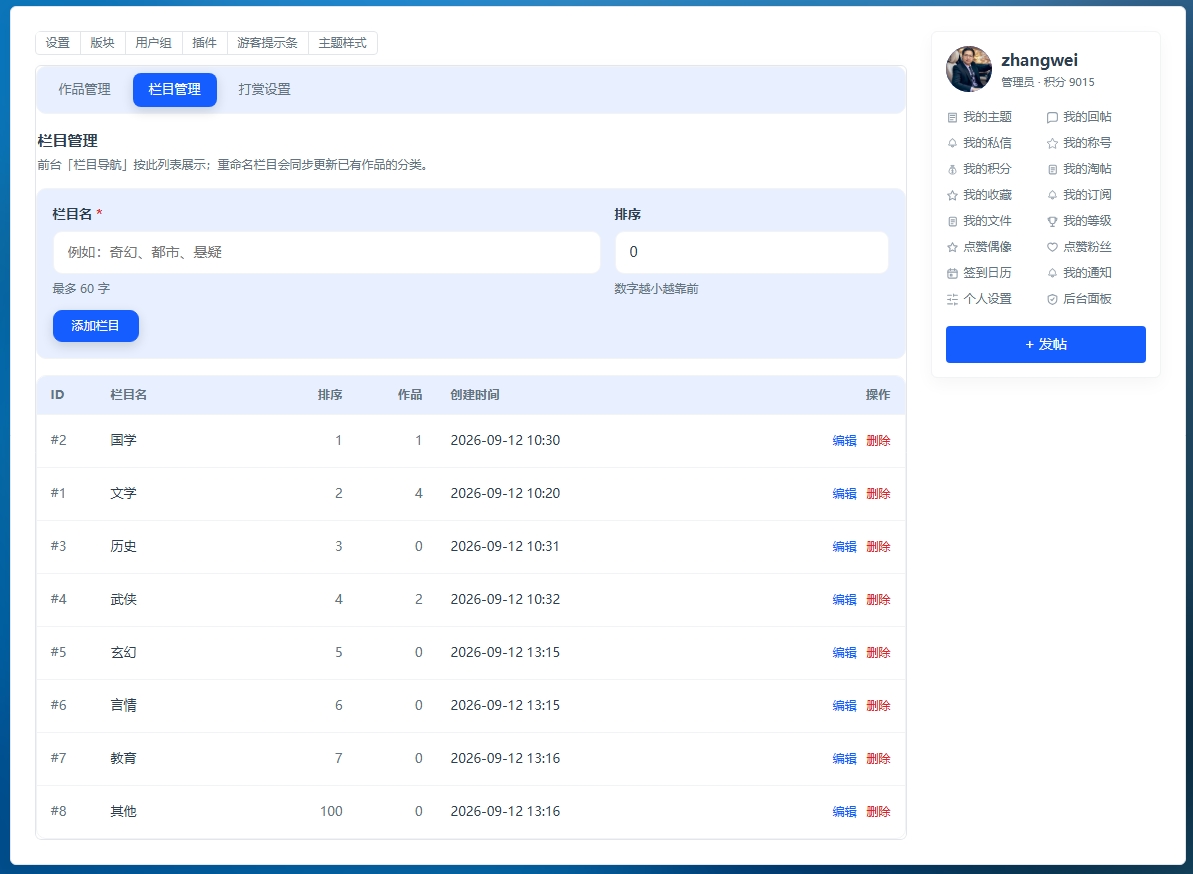Click the 个人设置 sliders icon

coord(952,299)
